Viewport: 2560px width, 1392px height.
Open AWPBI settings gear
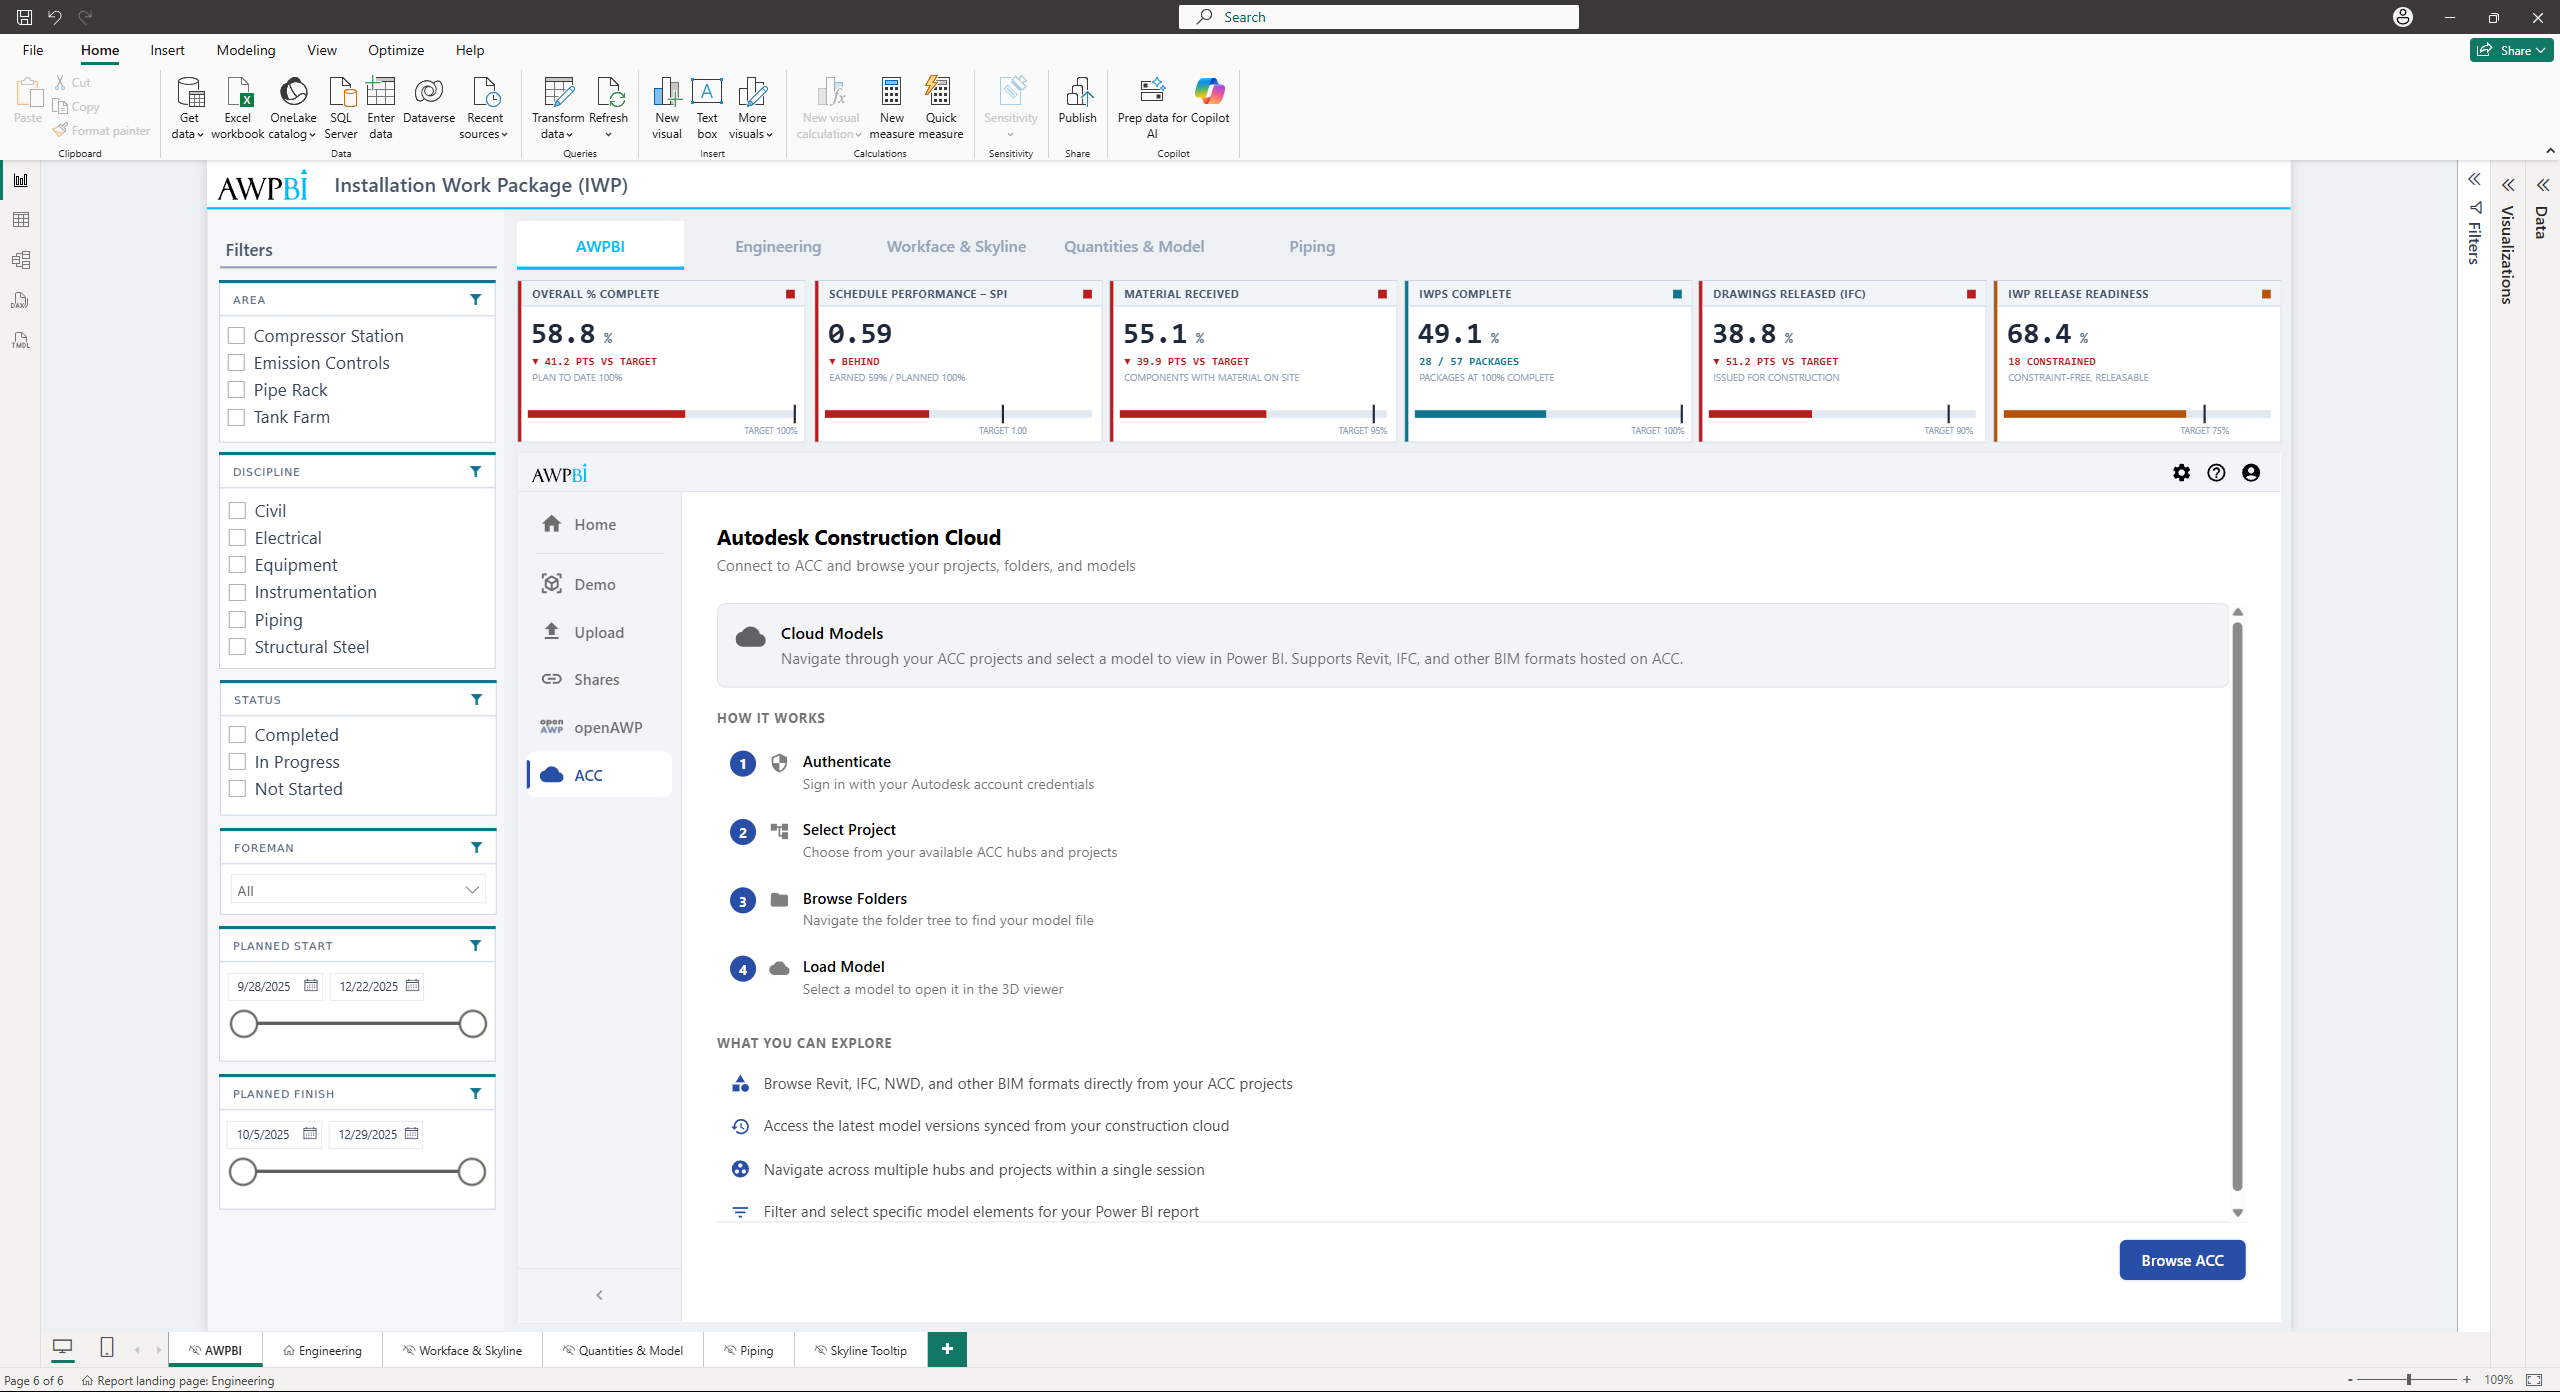(2182, 473)
